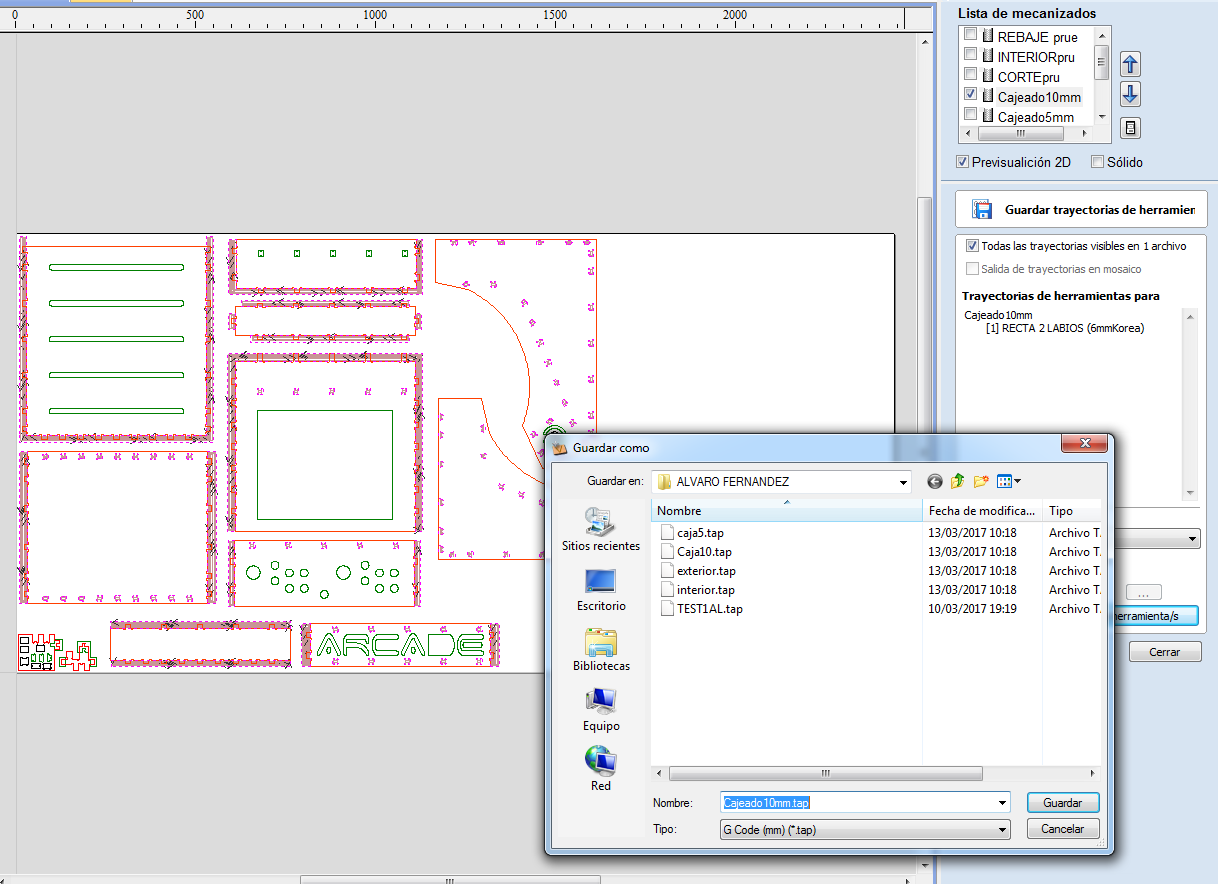Screen dimensions: 1218x884
Task: Open Bibliotecas shortcut in save dialog
Action: (600, 650)
